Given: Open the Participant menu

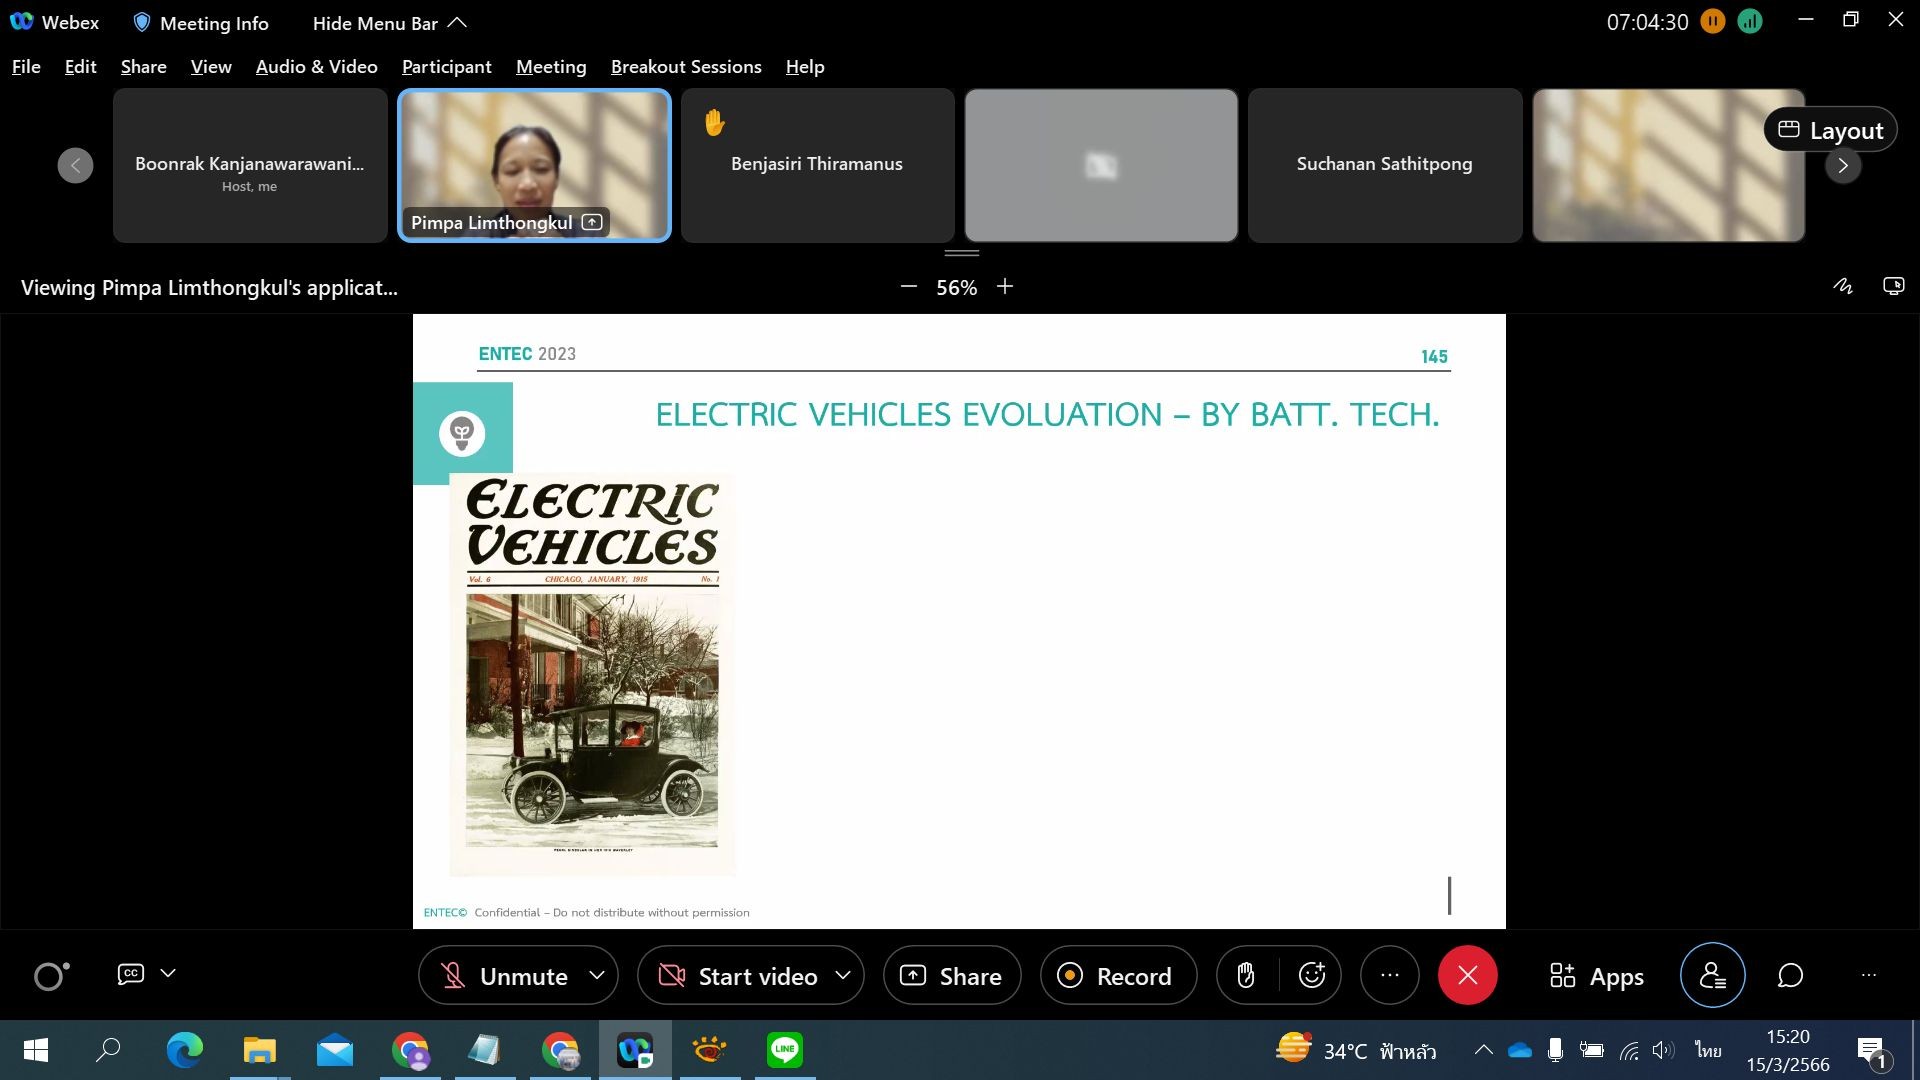Looking at the screenshot, I should coord(446,67).
